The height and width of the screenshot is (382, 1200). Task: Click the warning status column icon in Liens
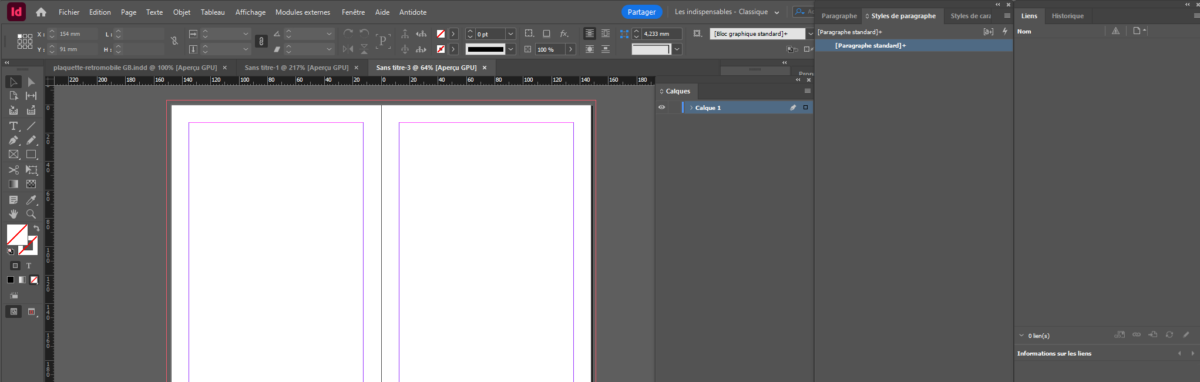click(x=1116, y=32)
